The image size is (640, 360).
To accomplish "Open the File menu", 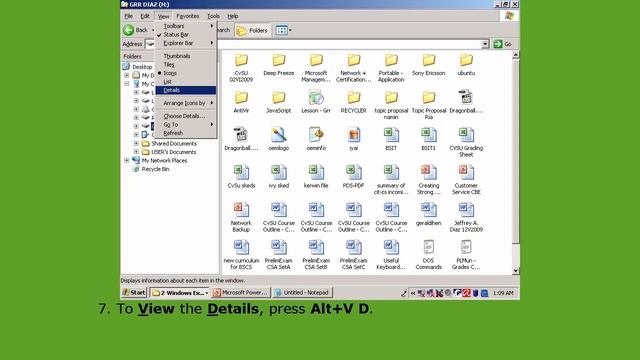I will 129,16.
